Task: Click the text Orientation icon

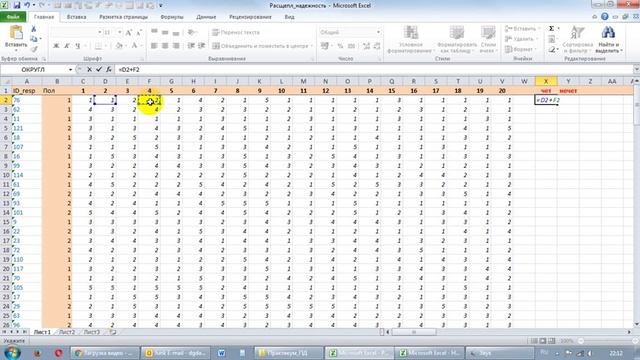Action: (191, 32)
